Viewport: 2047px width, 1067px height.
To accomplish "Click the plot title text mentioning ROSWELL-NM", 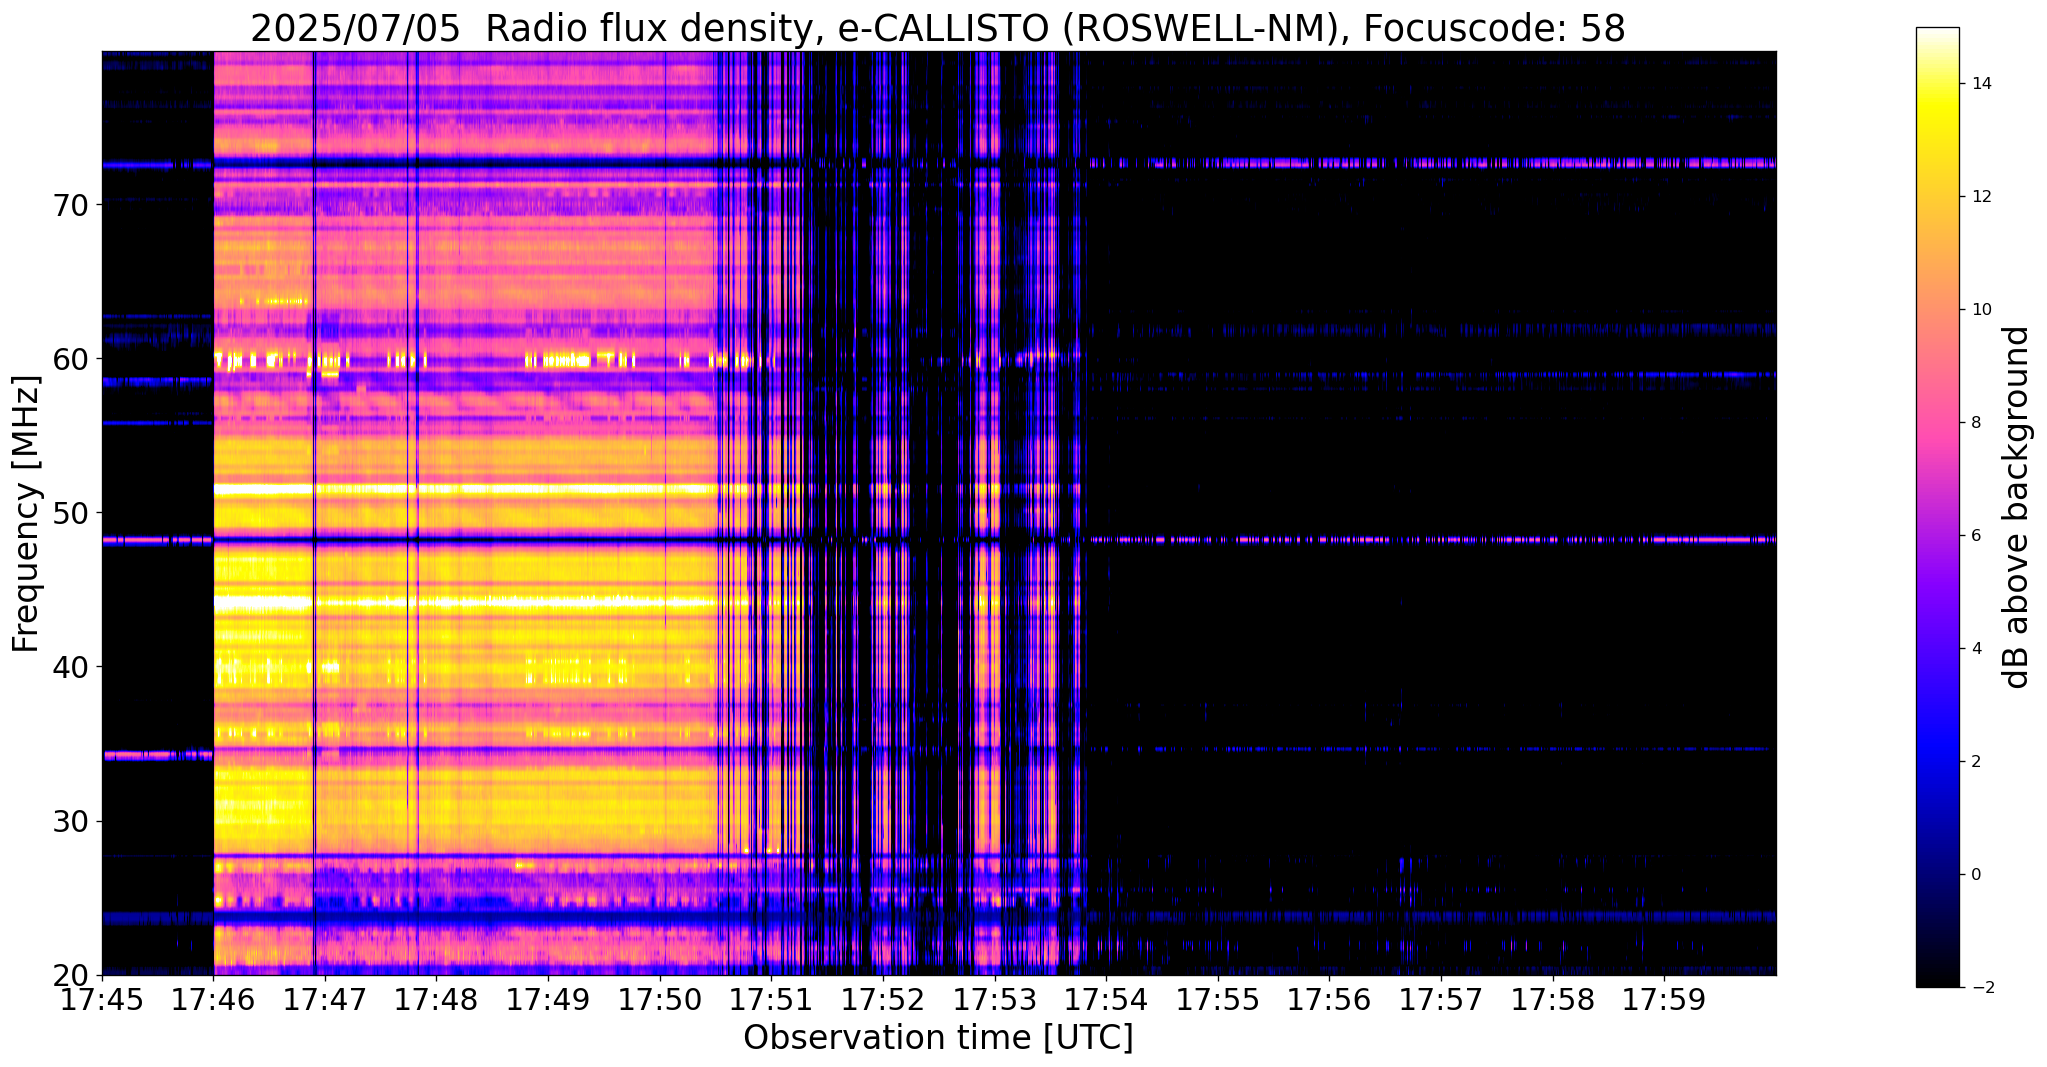I will coord(937,28).
